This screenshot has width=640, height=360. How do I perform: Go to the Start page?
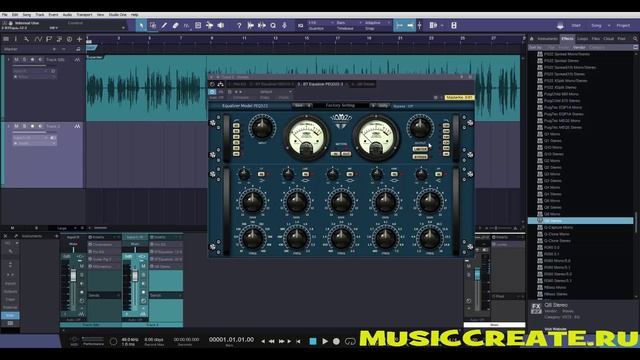(x=576, y=26)
